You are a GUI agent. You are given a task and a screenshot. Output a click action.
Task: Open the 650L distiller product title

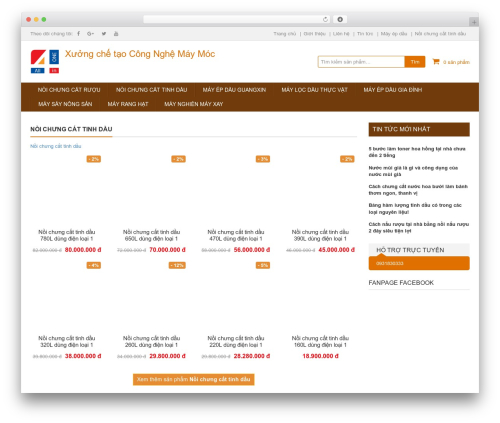(151, 235)
